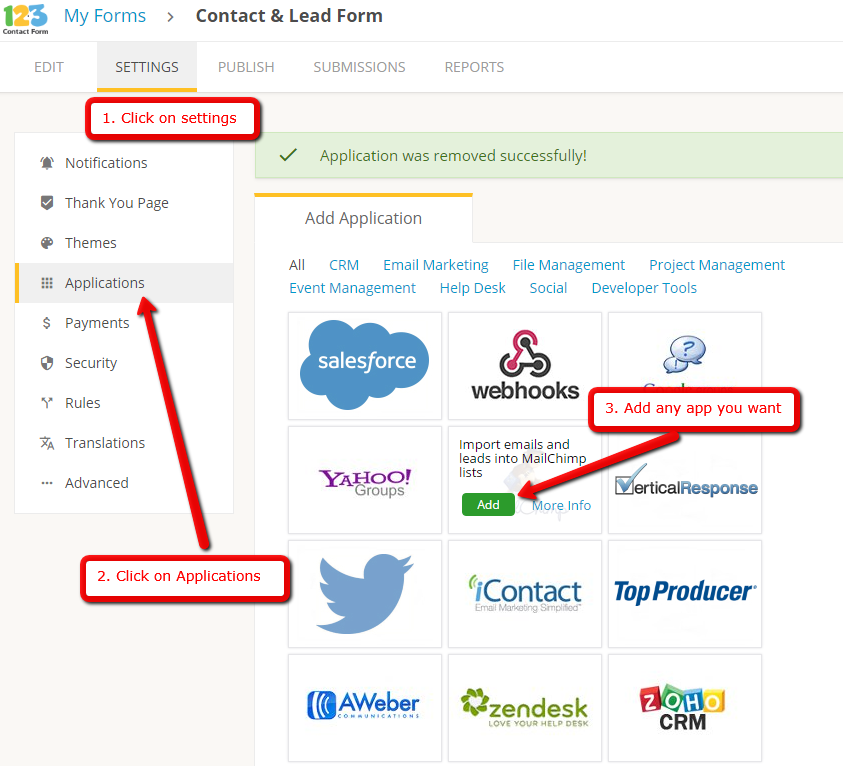Select the Webhooks application tile
This screenshot has width=843, height=766.
[x=525, y=366]
